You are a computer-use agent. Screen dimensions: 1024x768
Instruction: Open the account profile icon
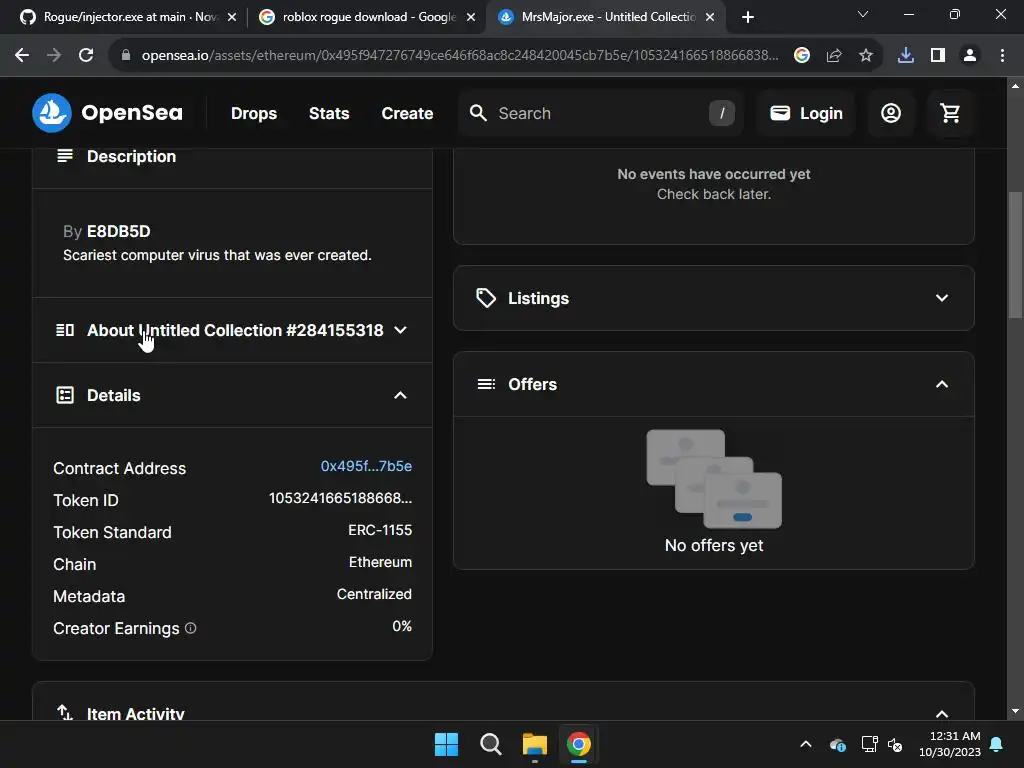point(891,113)
